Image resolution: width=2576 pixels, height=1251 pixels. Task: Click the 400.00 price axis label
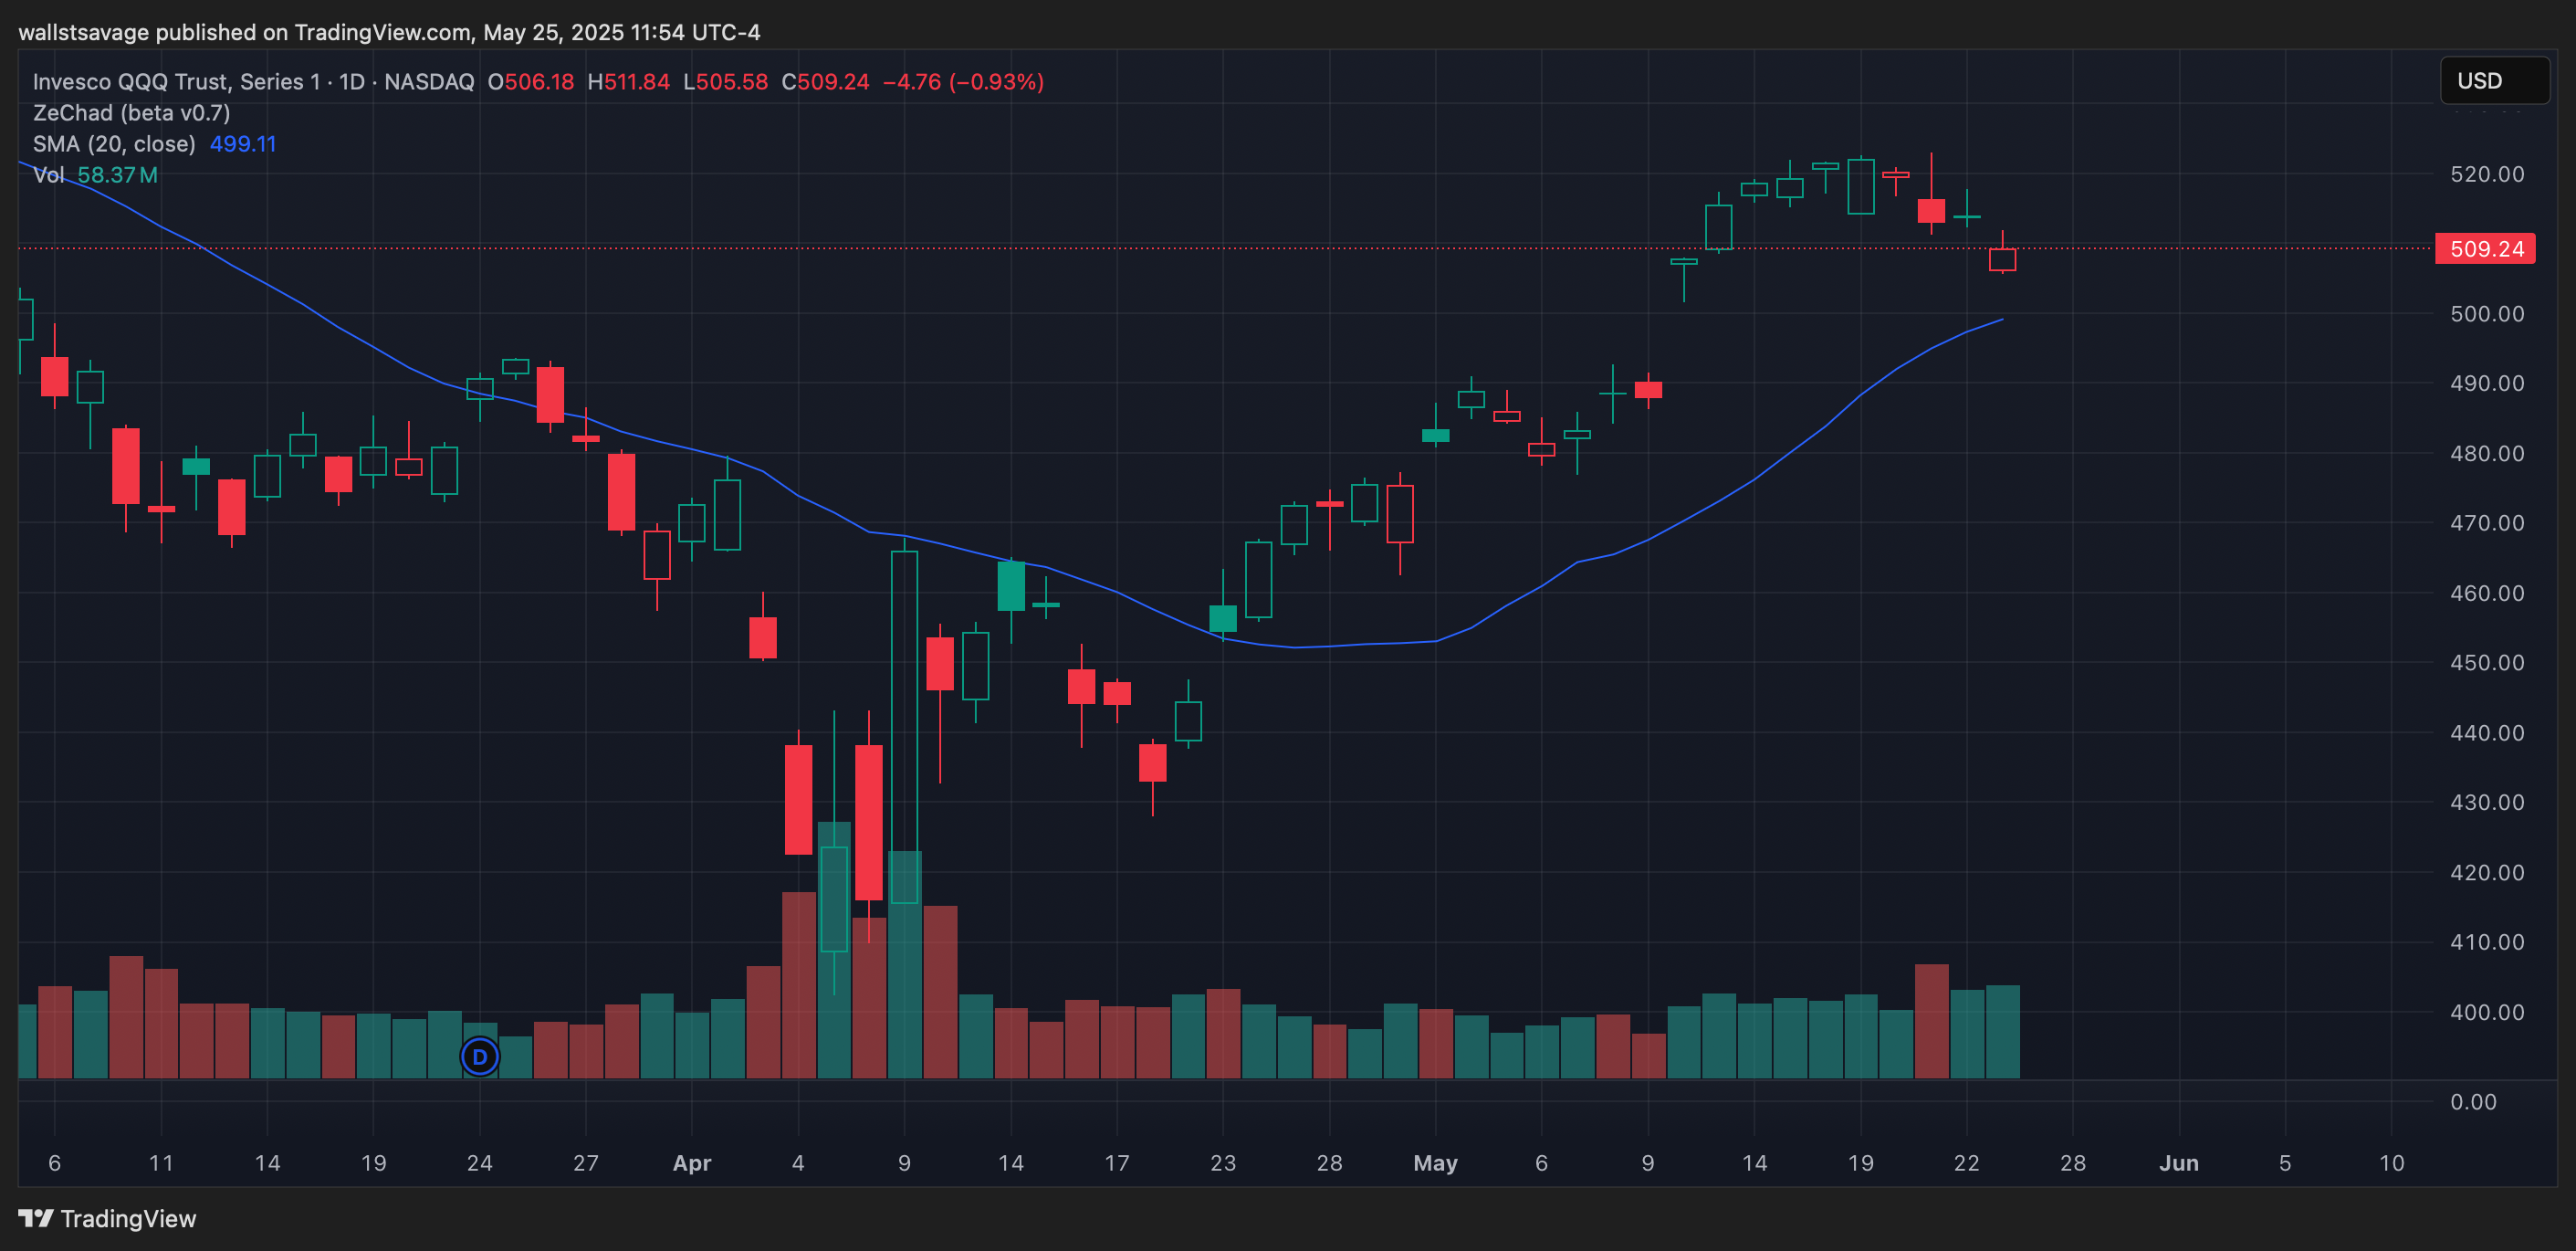(x=2487, y=1012)
